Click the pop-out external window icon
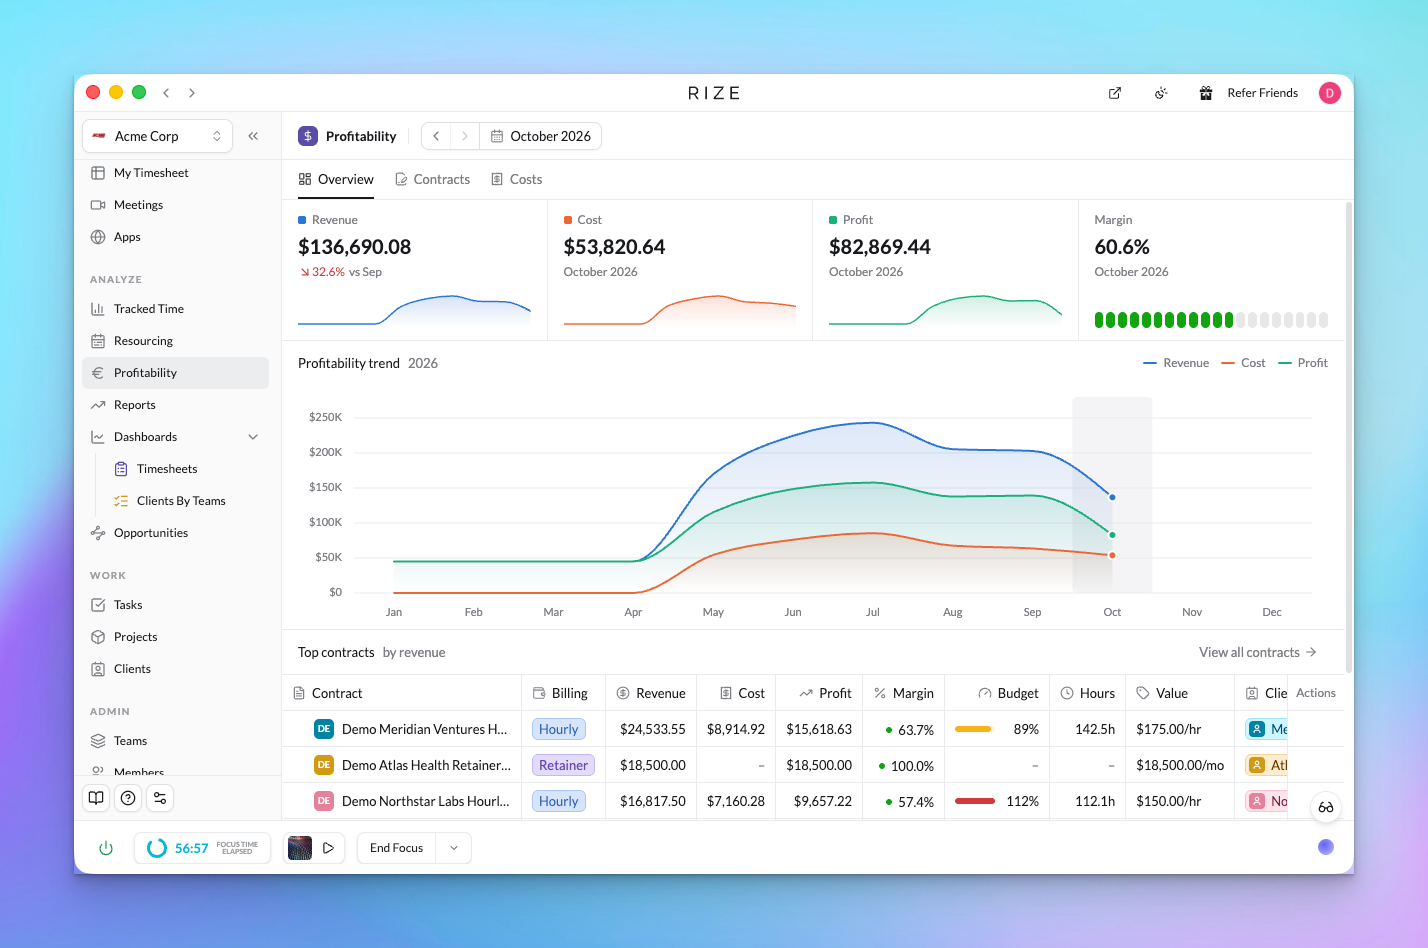 (x=1115, y=93)
